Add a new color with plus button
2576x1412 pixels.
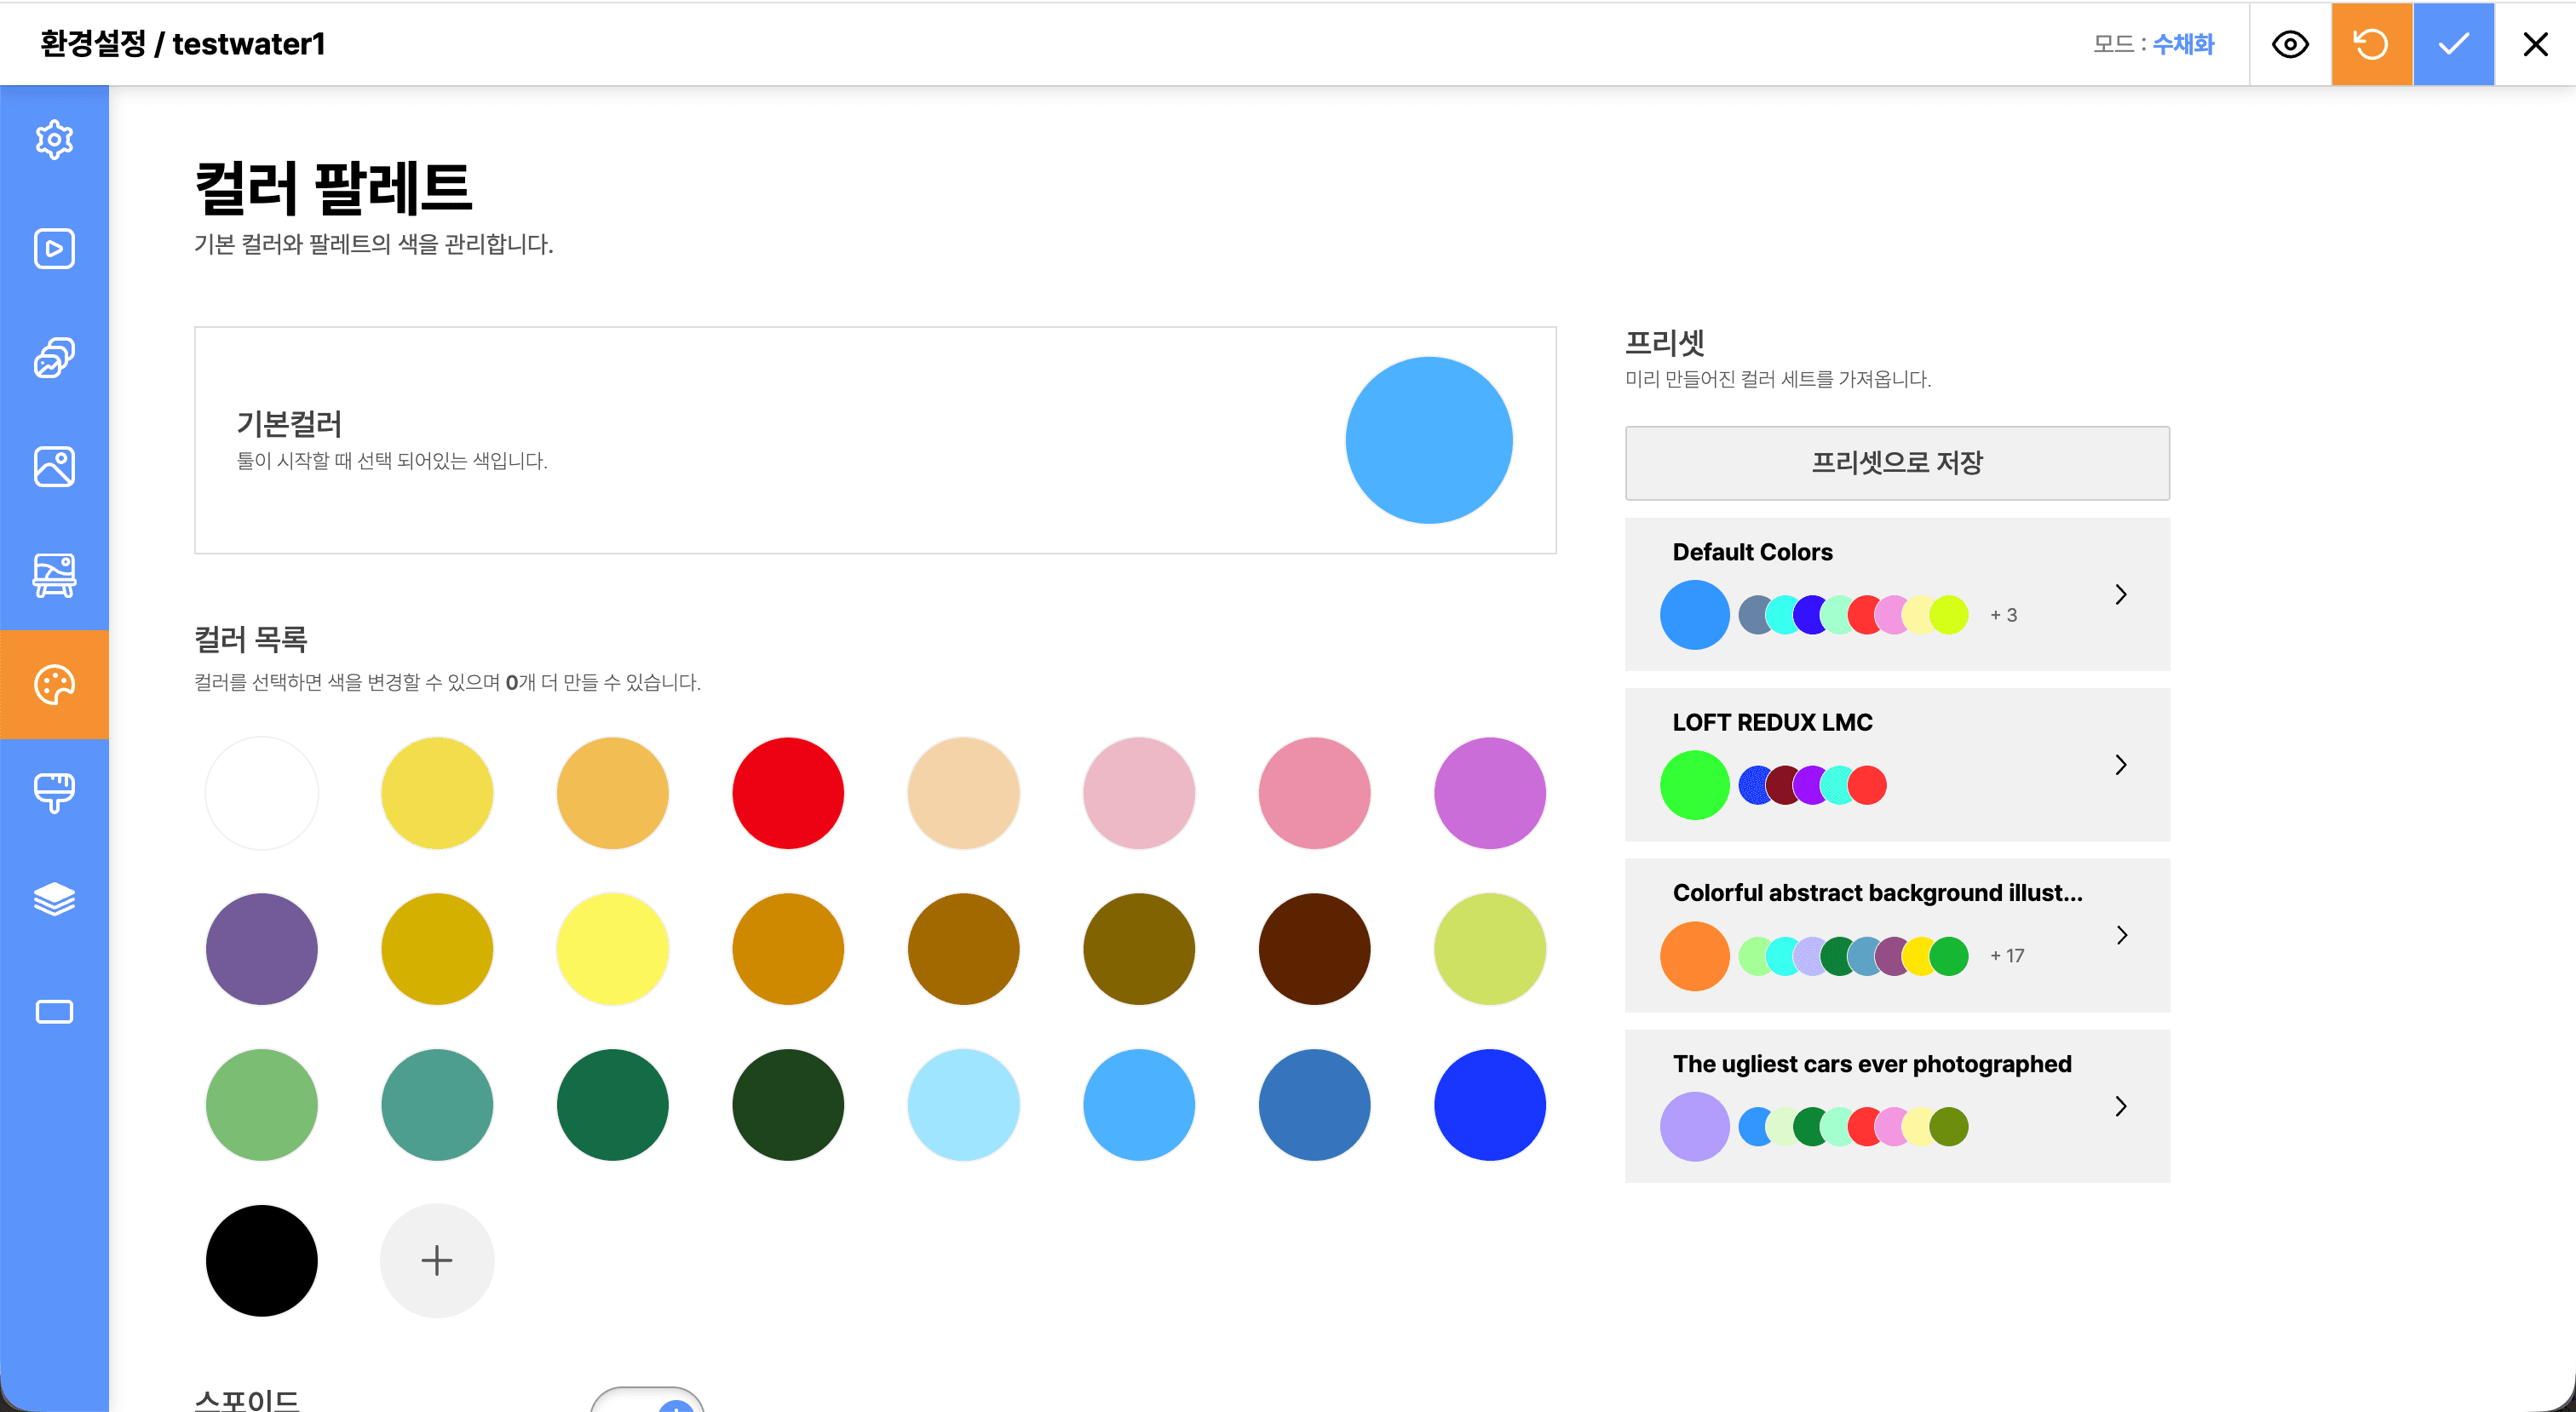pyautogui.click(x=437, y=1260)
